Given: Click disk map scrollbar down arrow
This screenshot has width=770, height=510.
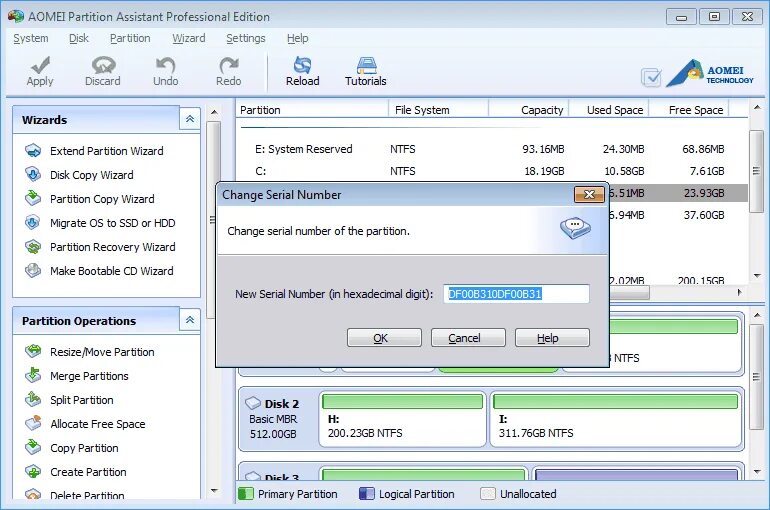Looking at the screenshot, I should [x=757, y=472].
